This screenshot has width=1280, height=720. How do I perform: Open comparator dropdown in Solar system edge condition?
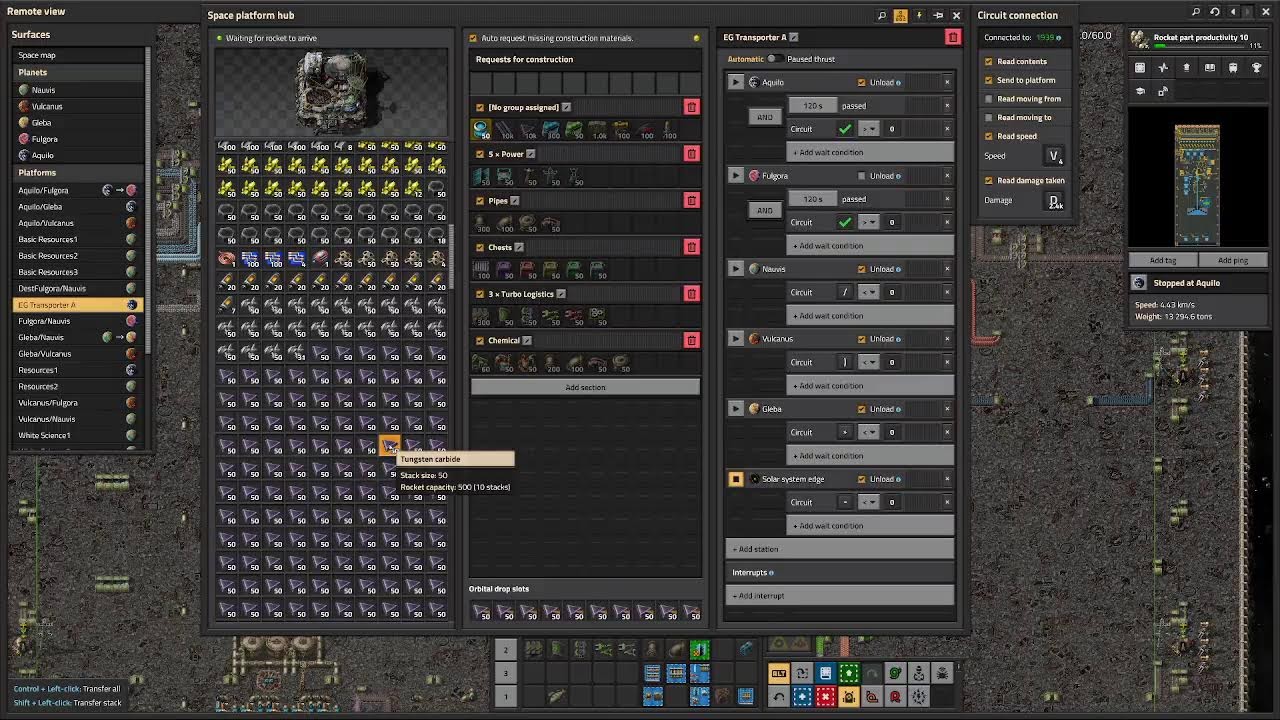(868, 502)
